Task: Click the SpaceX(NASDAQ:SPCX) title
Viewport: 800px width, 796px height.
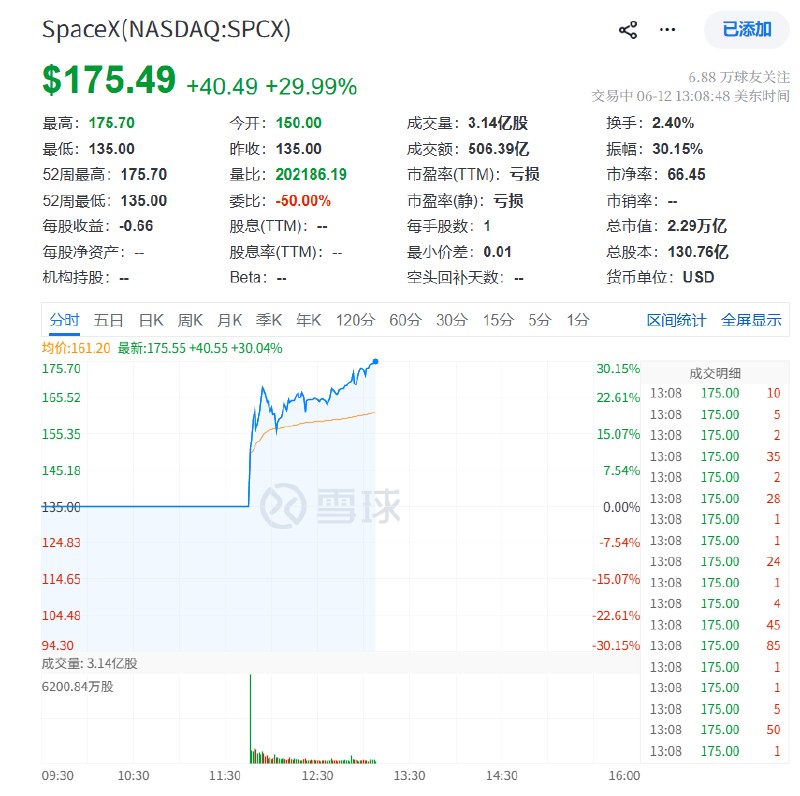Action: pyautogui.click(x=166, y=29)
